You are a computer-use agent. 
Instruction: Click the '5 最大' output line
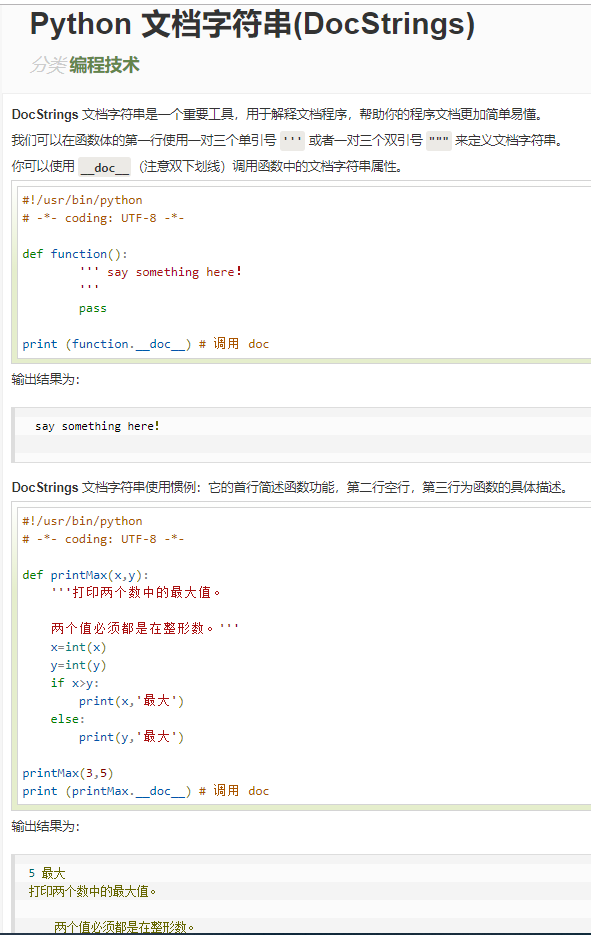[47, 874]
